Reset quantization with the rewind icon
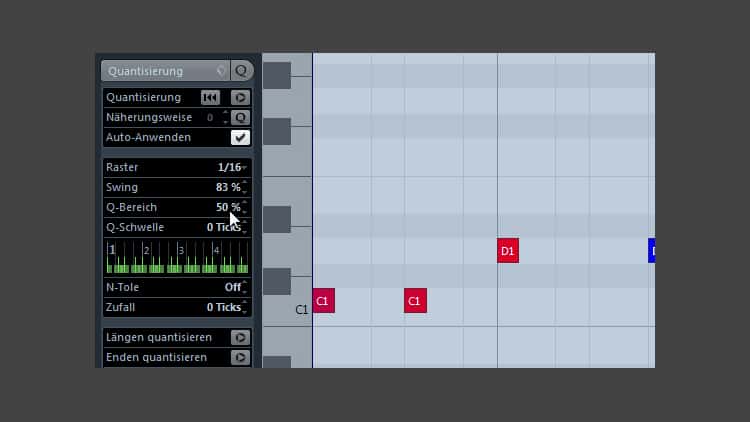Viewport: 750px width, 422px height. pyautogui.click(x=210, y=98)
